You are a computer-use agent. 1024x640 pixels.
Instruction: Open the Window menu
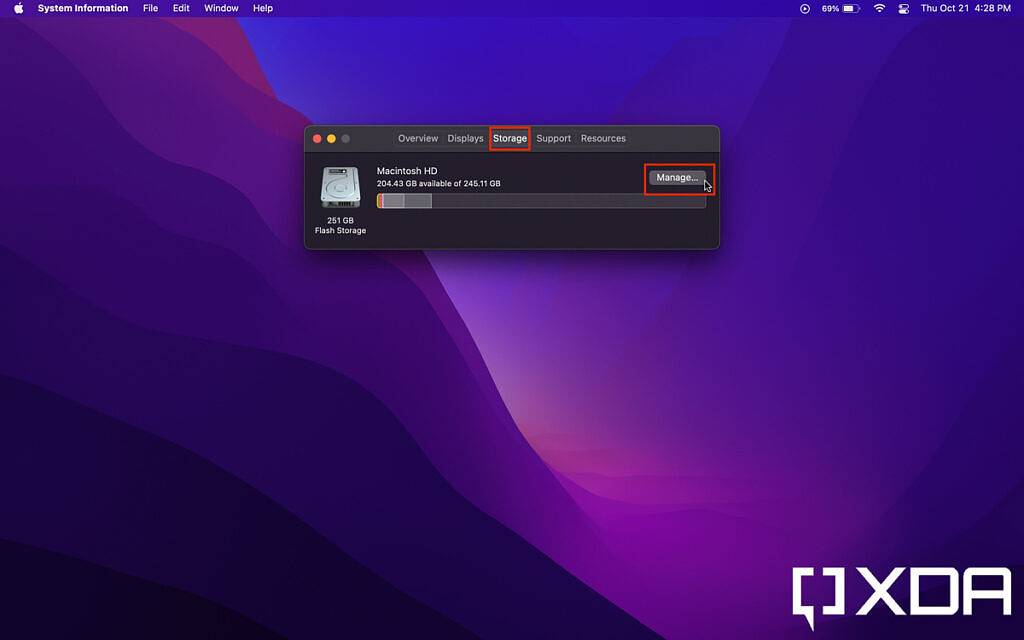click(x=220, y=8)
